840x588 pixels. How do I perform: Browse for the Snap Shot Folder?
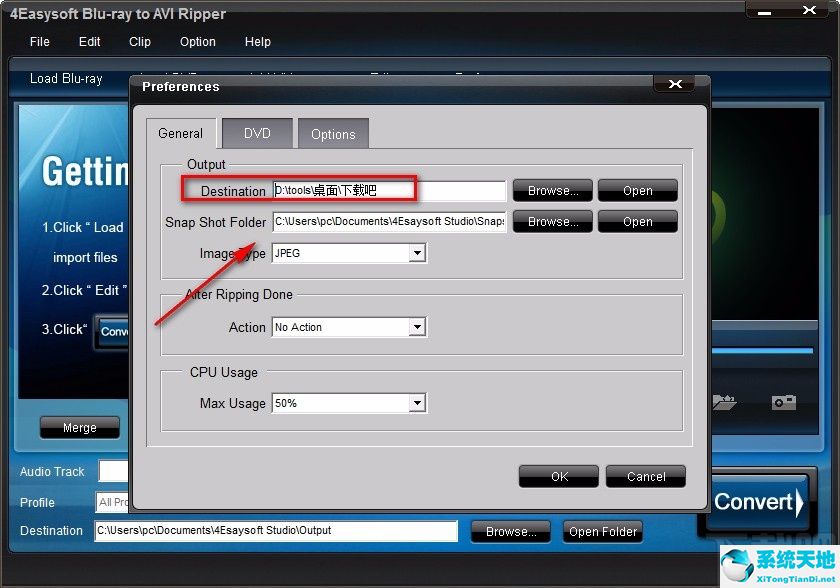coord(553,222)
